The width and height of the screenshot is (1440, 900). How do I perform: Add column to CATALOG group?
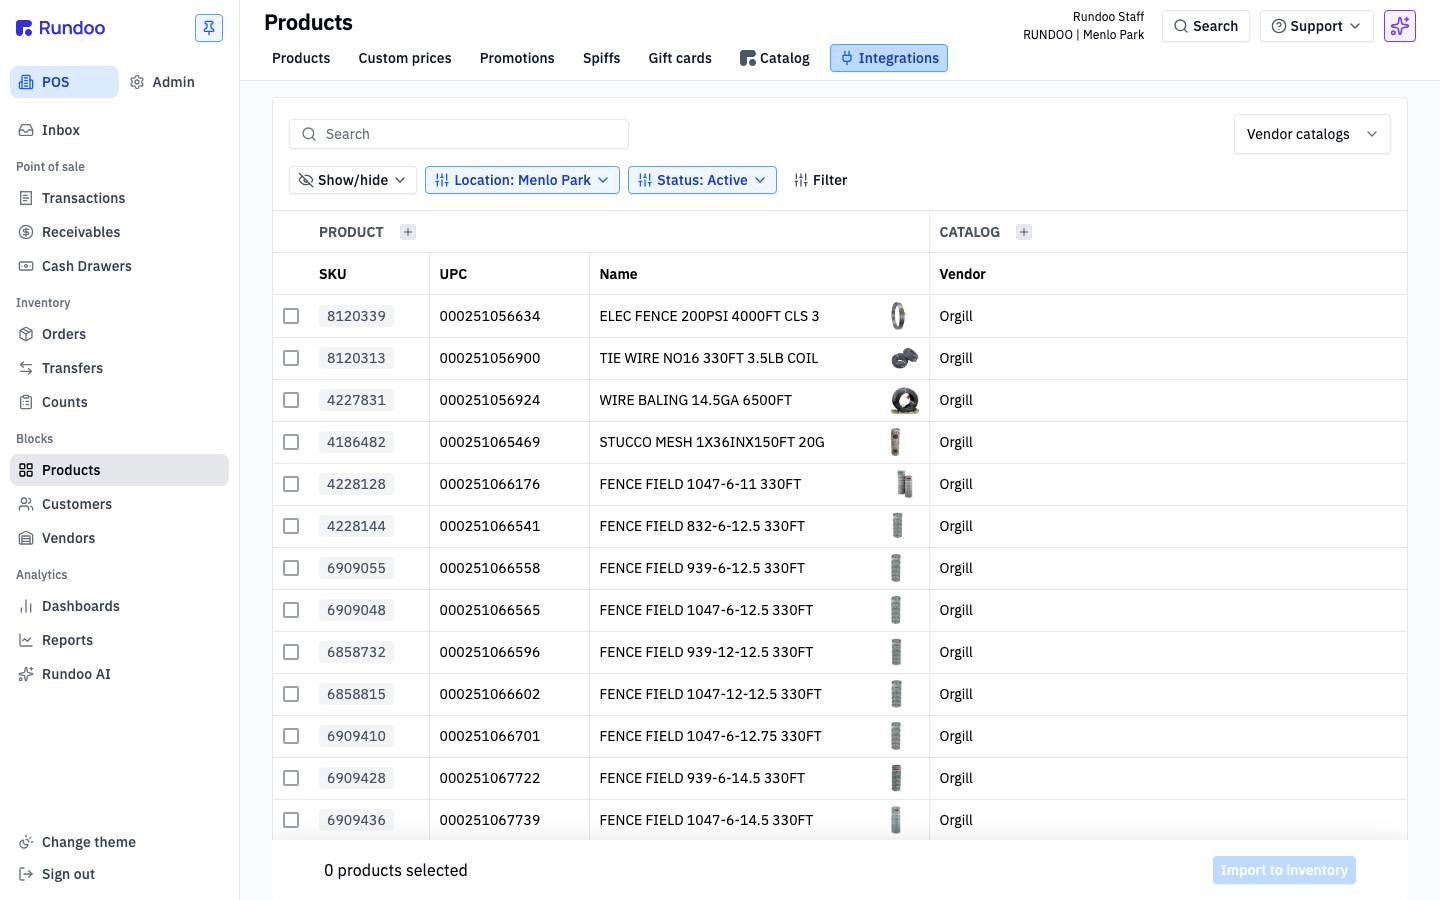click(1024, 232)
